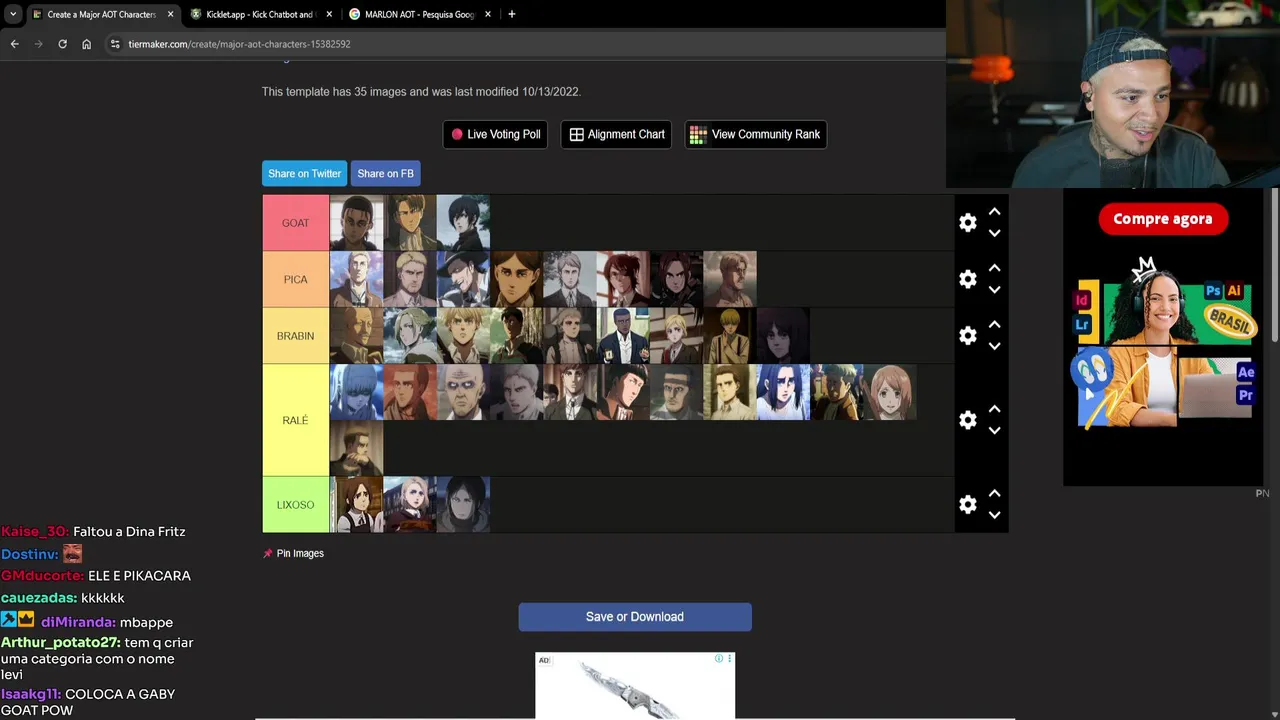Open settings gear for LIXOSO tier
Screen dimensions: 1280x720
(967, 504)
